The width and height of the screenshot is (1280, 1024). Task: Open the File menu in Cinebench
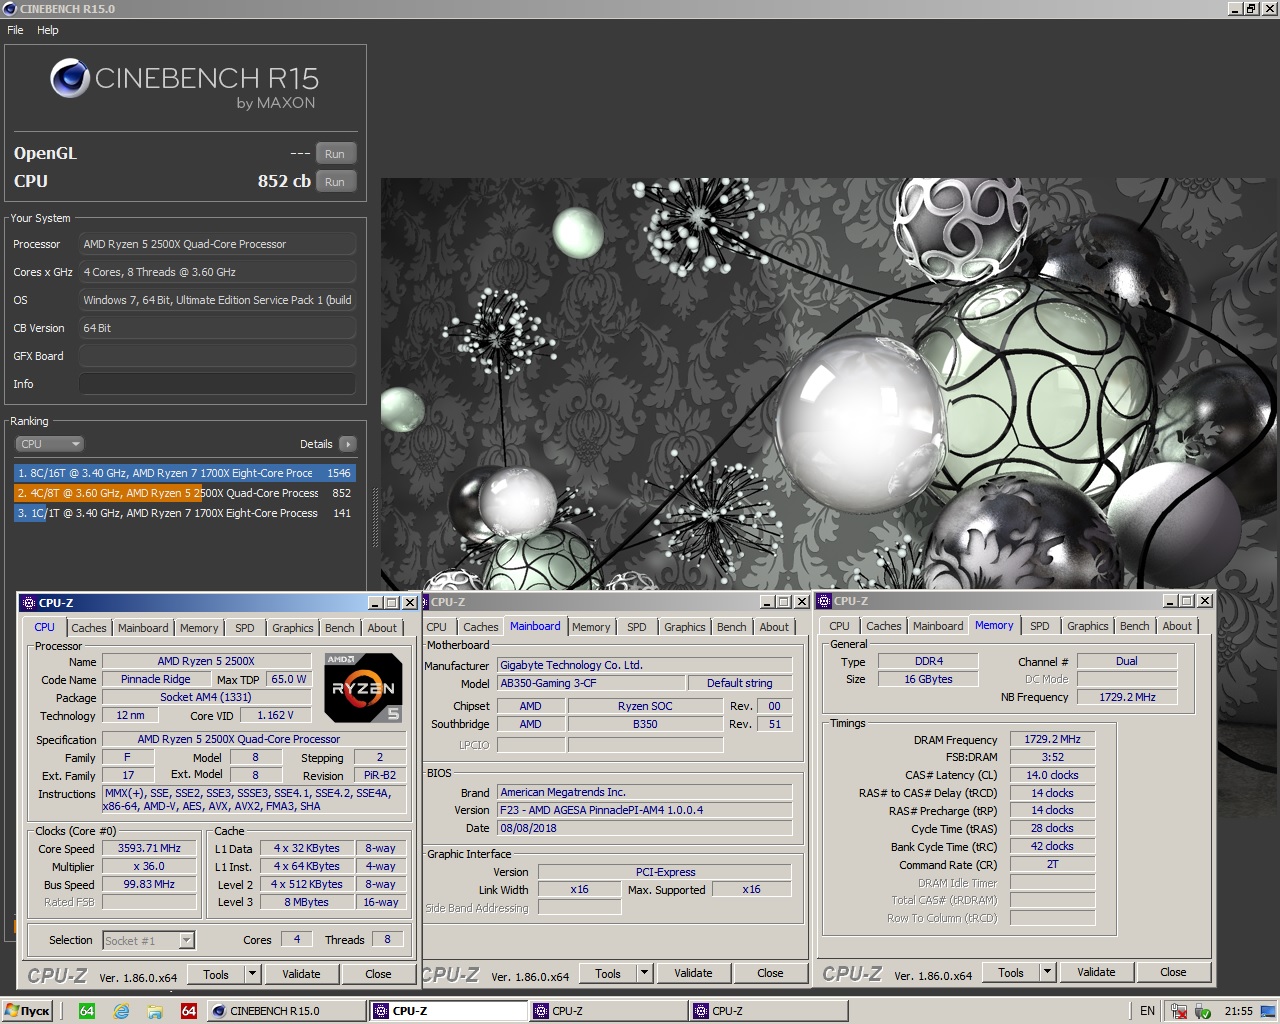click(15, 30)
